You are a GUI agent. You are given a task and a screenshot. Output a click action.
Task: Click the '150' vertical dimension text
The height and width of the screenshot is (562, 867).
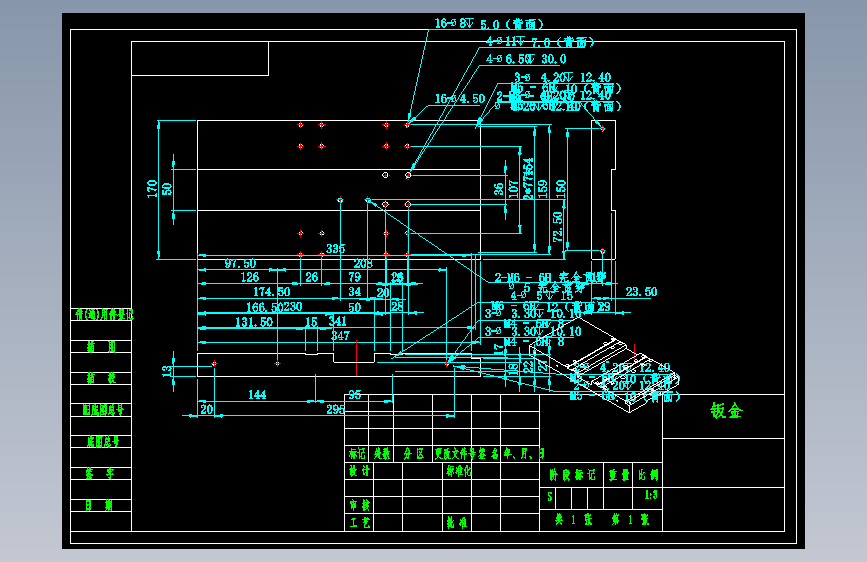pos(561,189)
